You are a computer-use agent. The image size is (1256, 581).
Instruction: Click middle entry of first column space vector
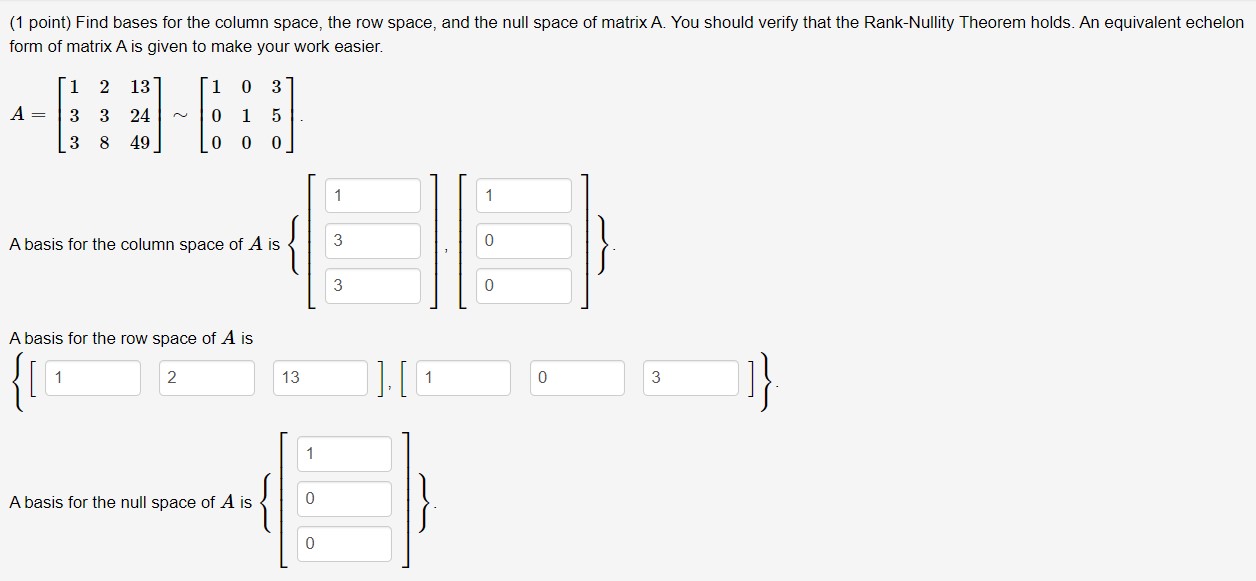click(x=373, y=241)
